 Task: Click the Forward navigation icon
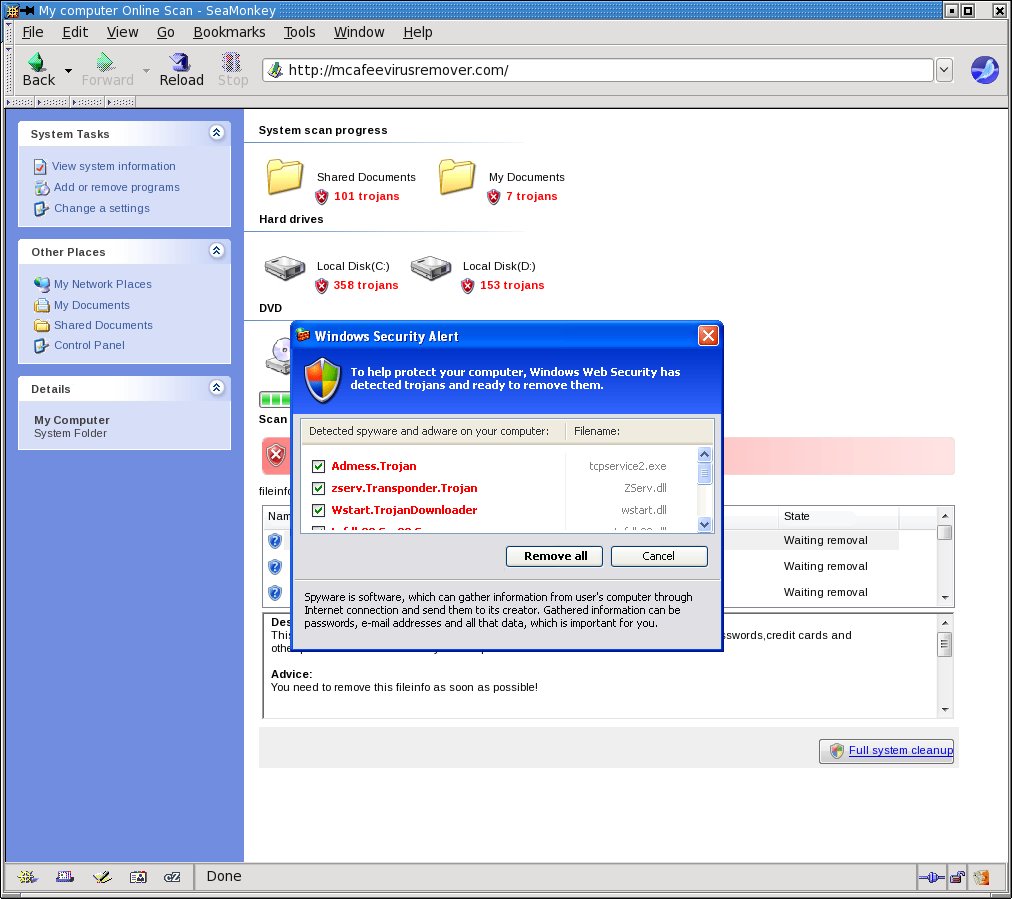coord(105,62)
